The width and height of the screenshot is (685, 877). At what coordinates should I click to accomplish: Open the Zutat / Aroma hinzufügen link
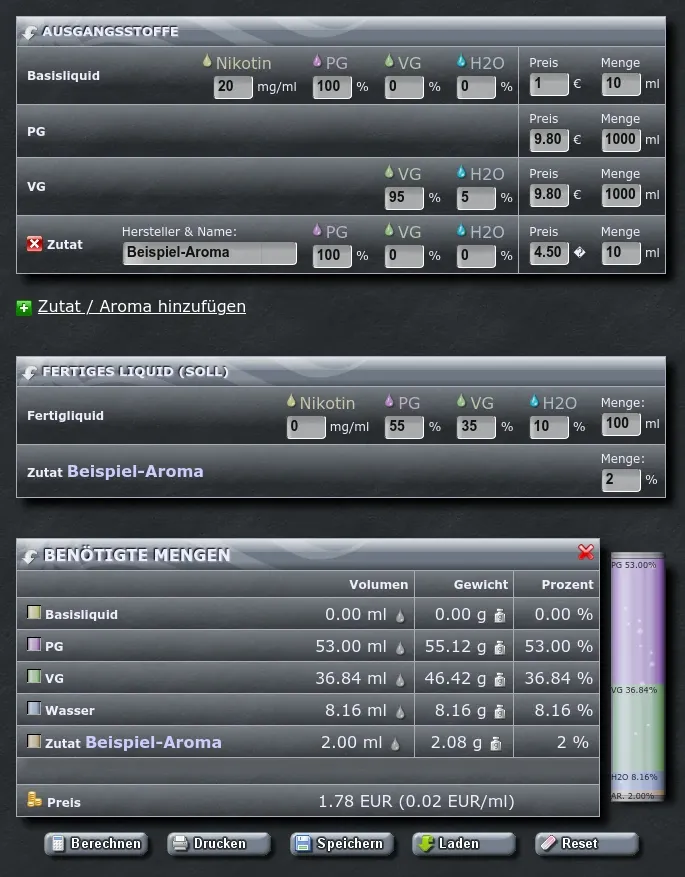[141, 307]
